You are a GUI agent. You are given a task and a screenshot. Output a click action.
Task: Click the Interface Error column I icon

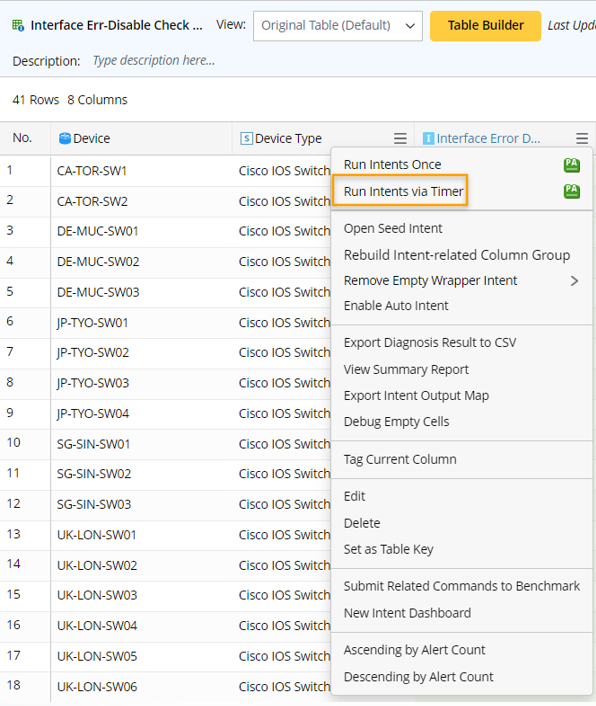coord(428,138)
